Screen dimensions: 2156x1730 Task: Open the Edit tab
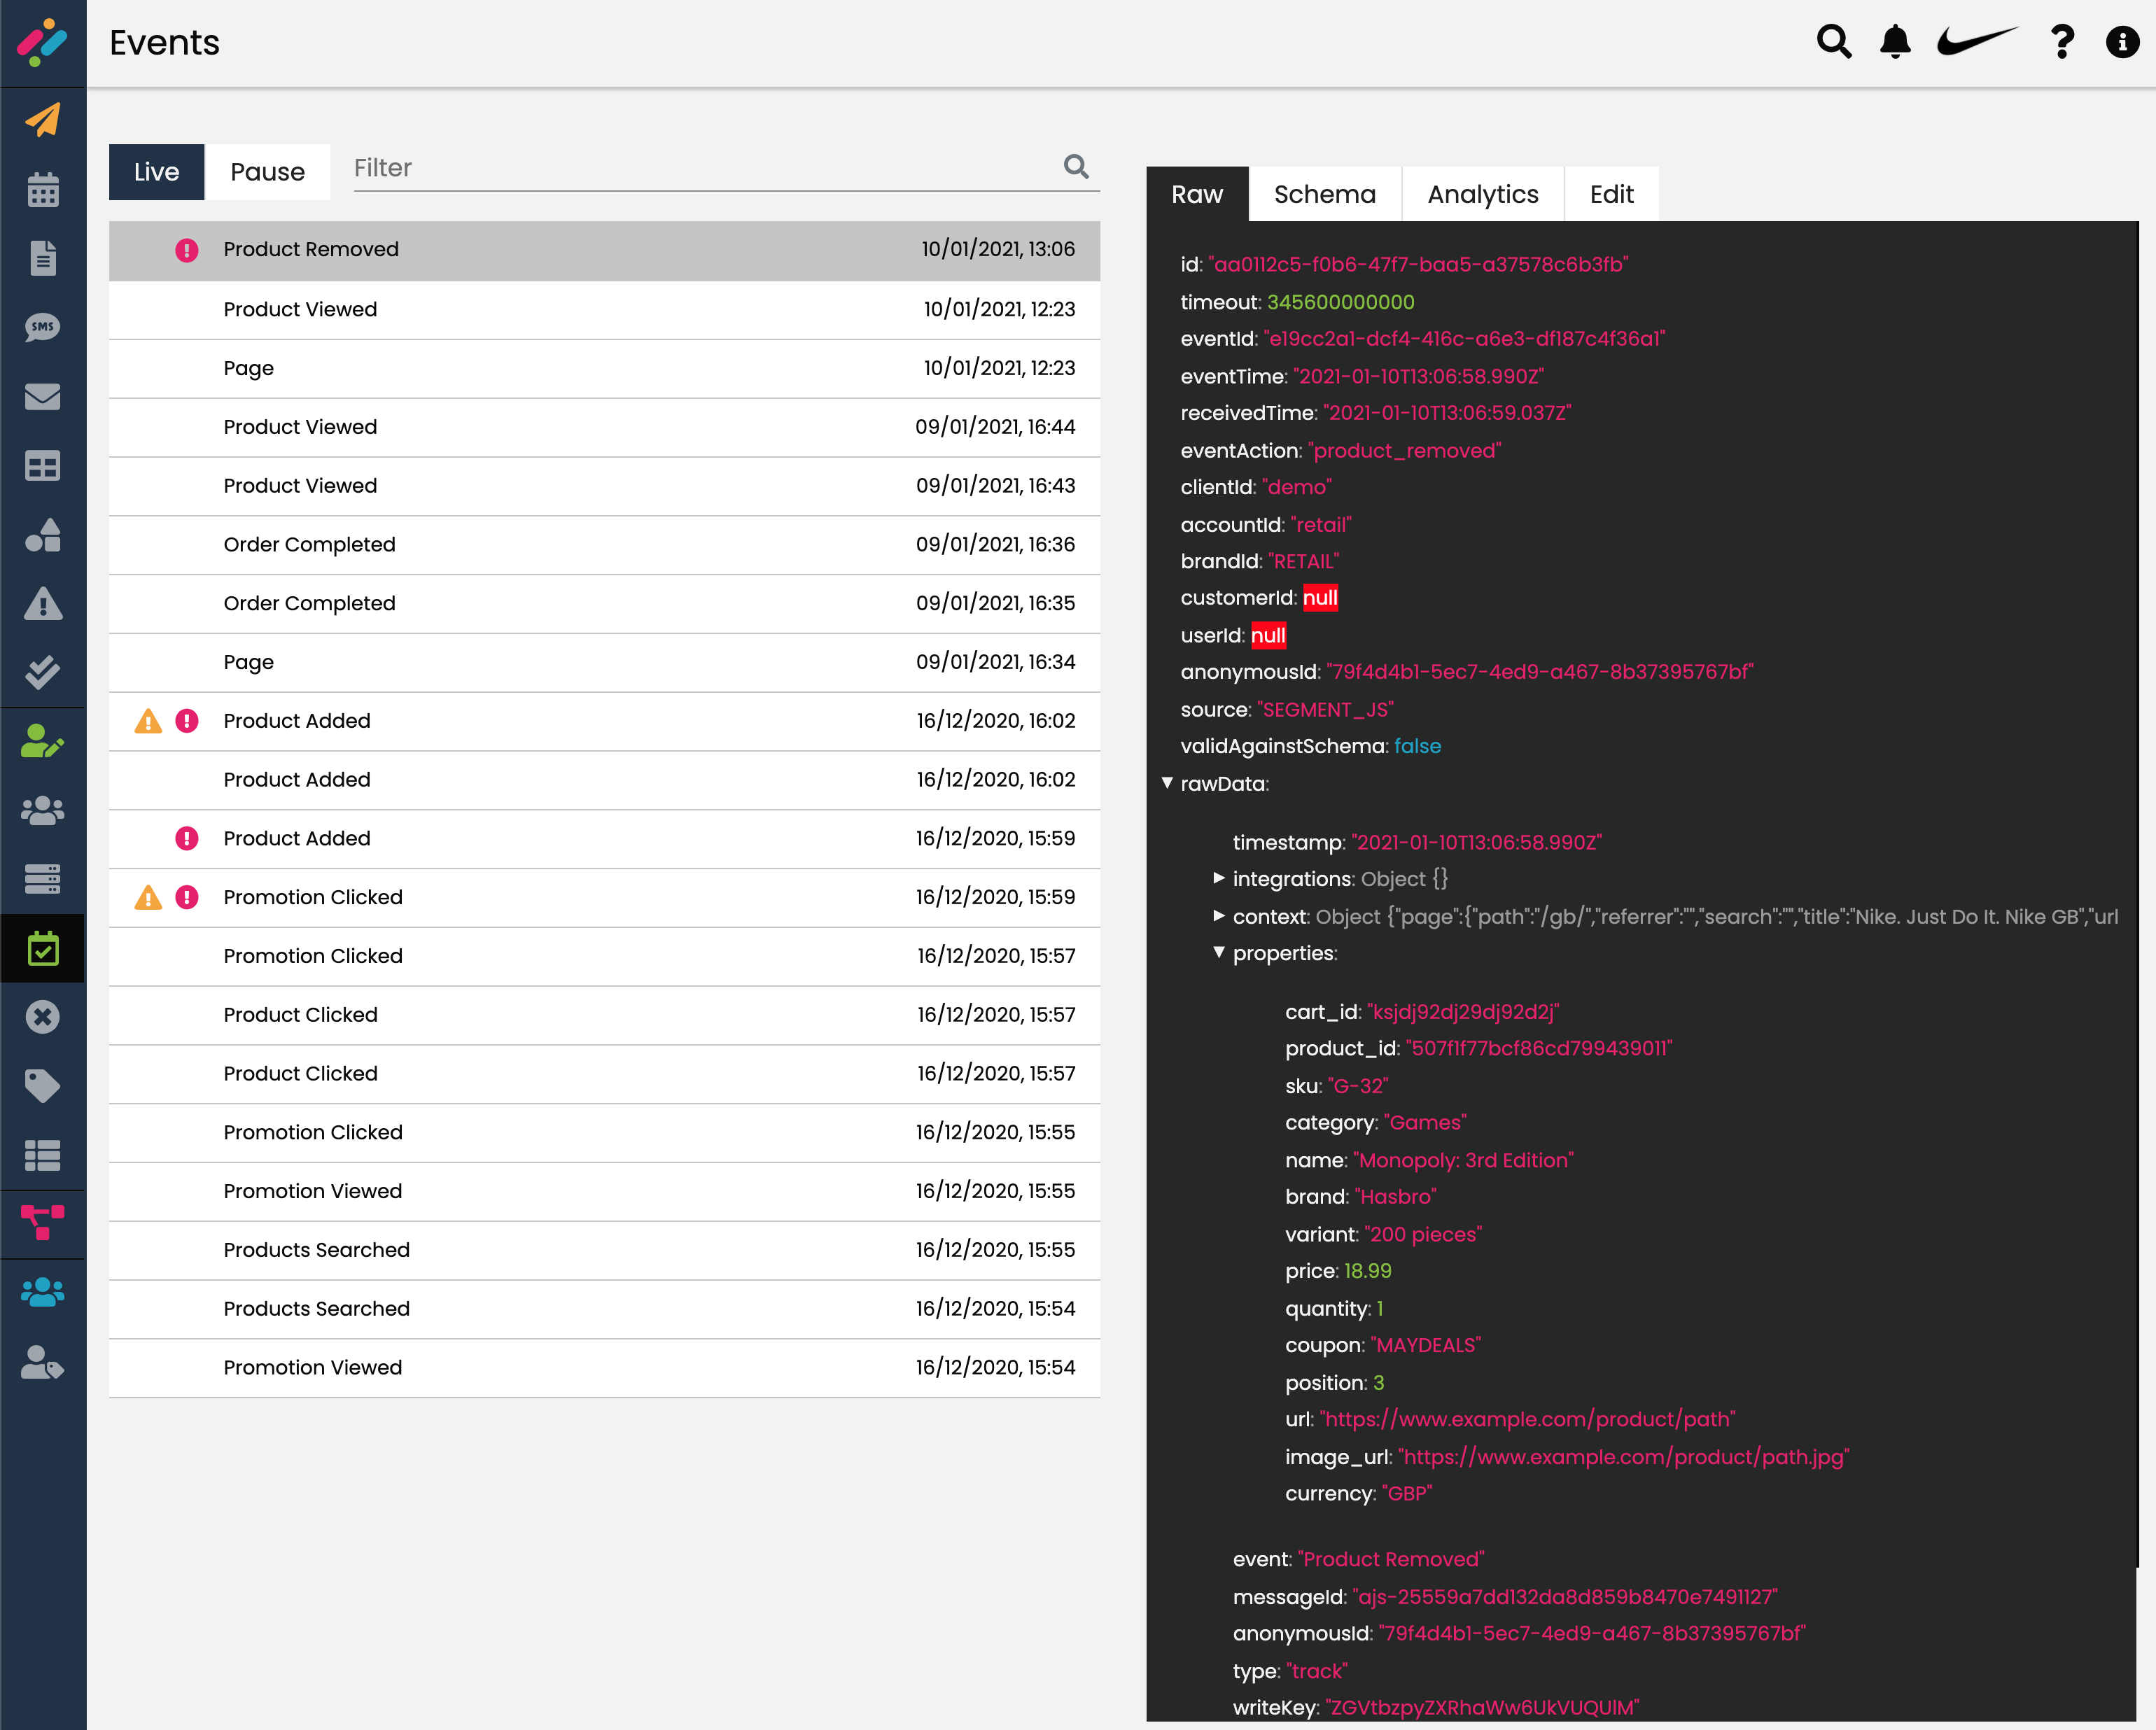pos(1611,194)
